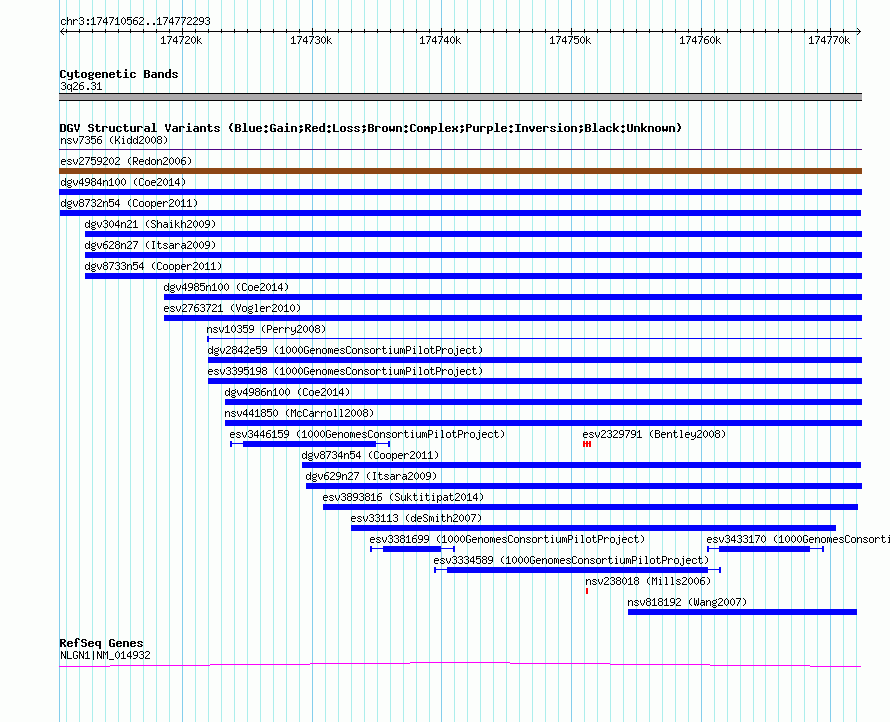Select the dgv304n21 (Shaikh2009) label

coord(150,224)
